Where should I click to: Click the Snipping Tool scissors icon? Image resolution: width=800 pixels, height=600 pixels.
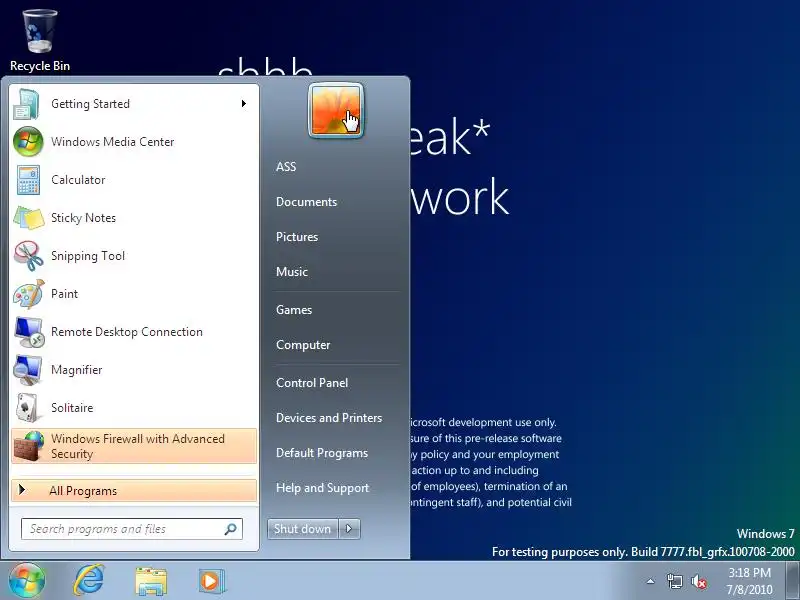(29, 256)
